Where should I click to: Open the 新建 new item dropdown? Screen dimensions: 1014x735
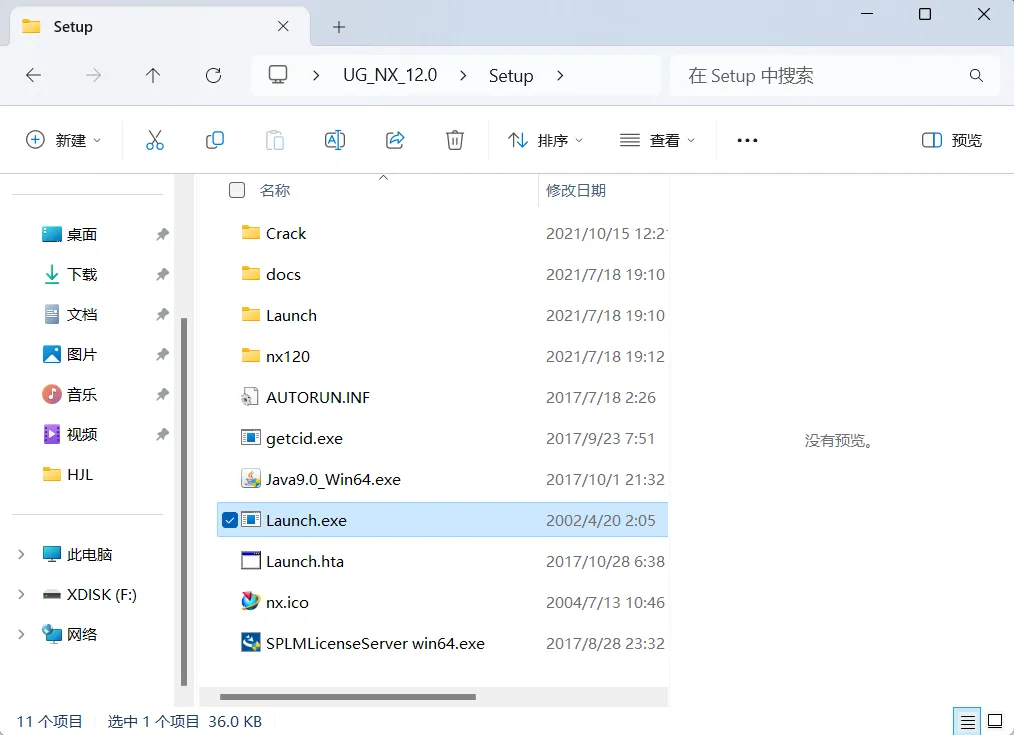[x=63, y=140]
